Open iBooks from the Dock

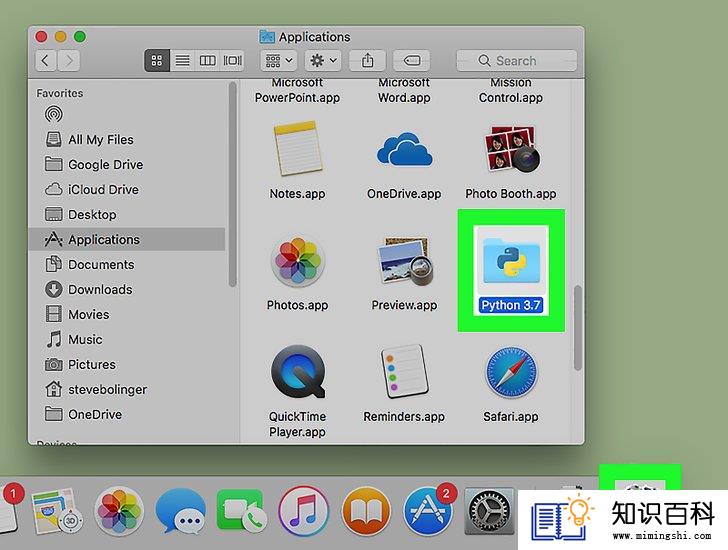coord(366,512)
